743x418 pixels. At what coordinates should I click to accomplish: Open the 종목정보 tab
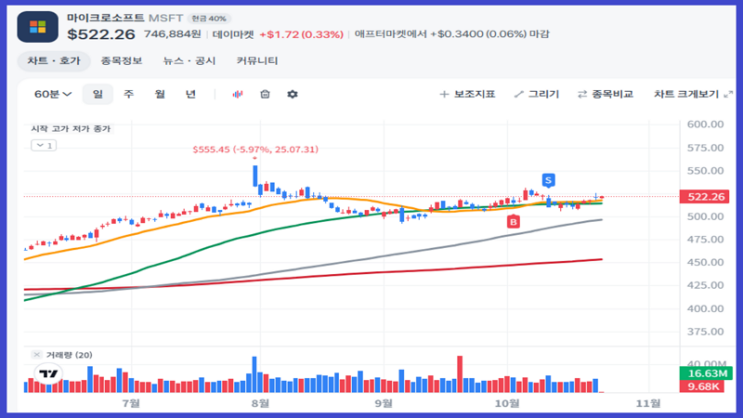[121, 61]
